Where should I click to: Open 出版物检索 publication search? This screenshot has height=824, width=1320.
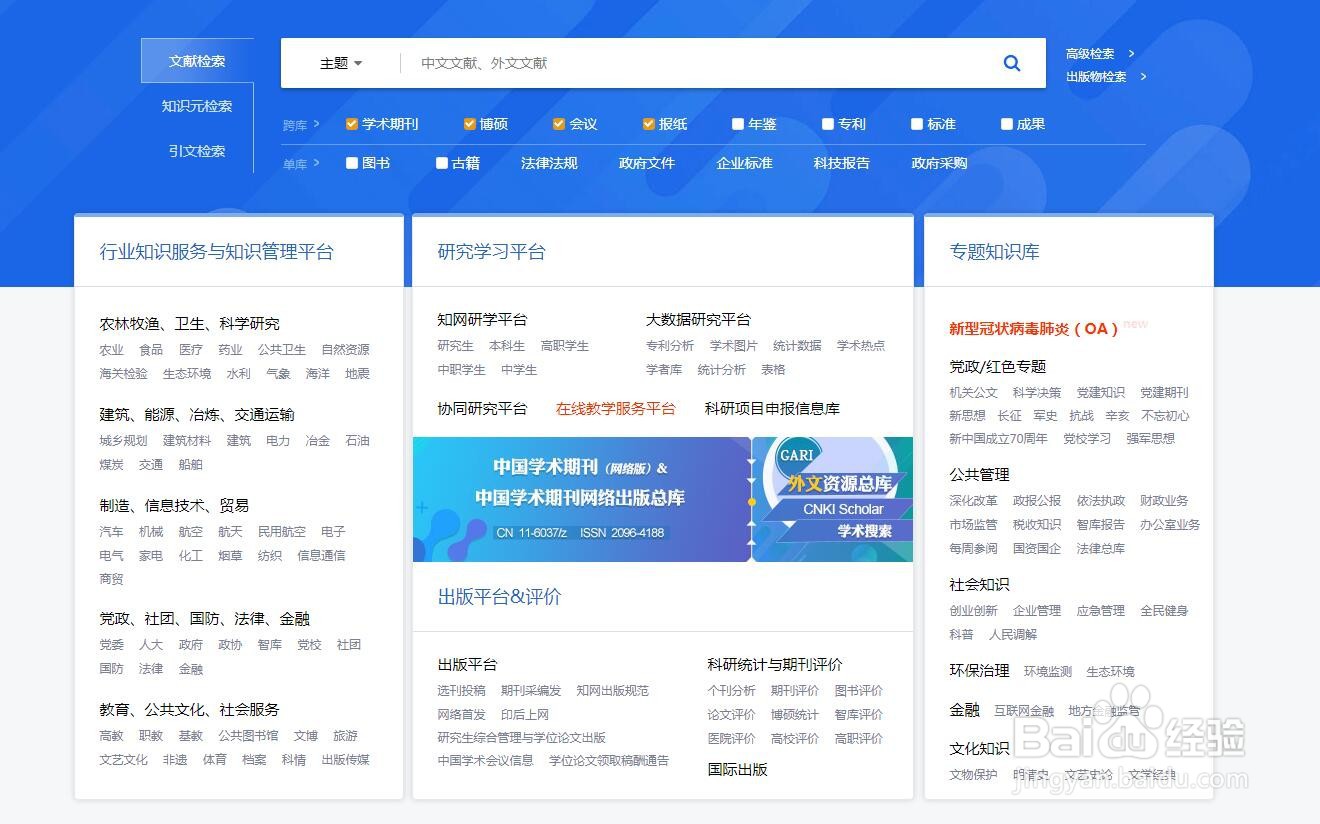(1097, 76)
